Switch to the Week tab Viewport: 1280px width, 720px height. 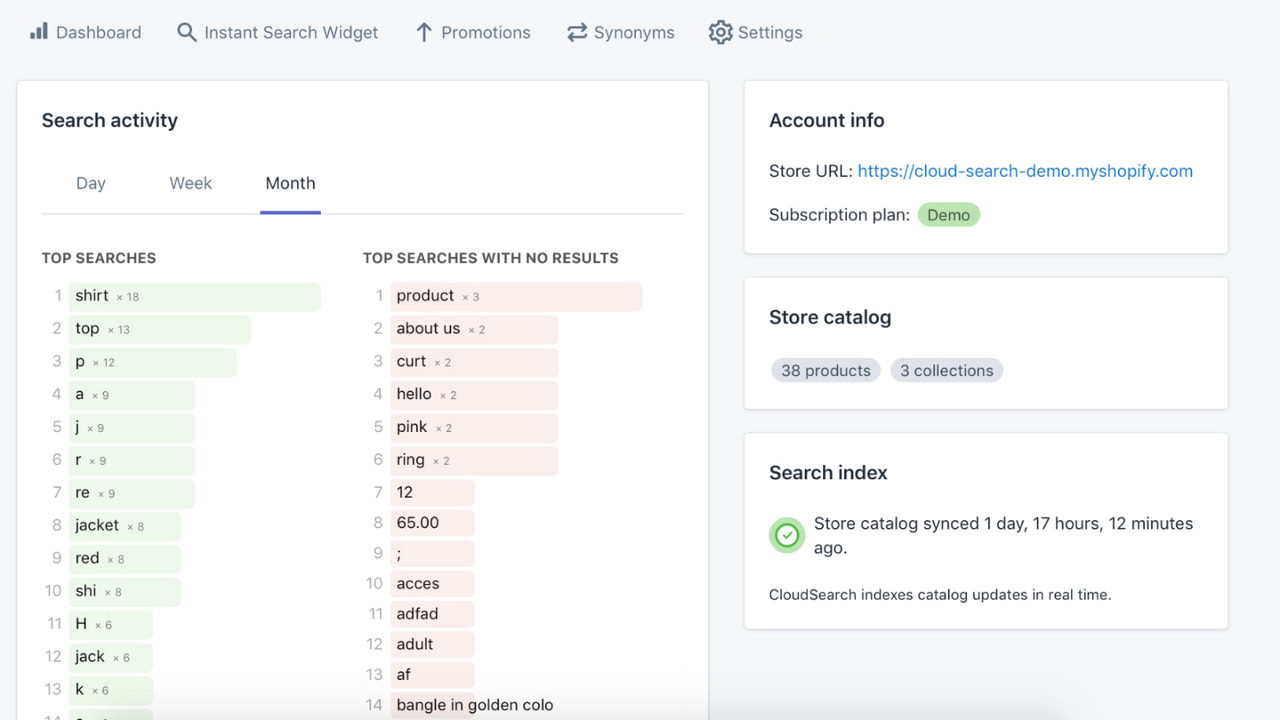click(x=190, y=183)
